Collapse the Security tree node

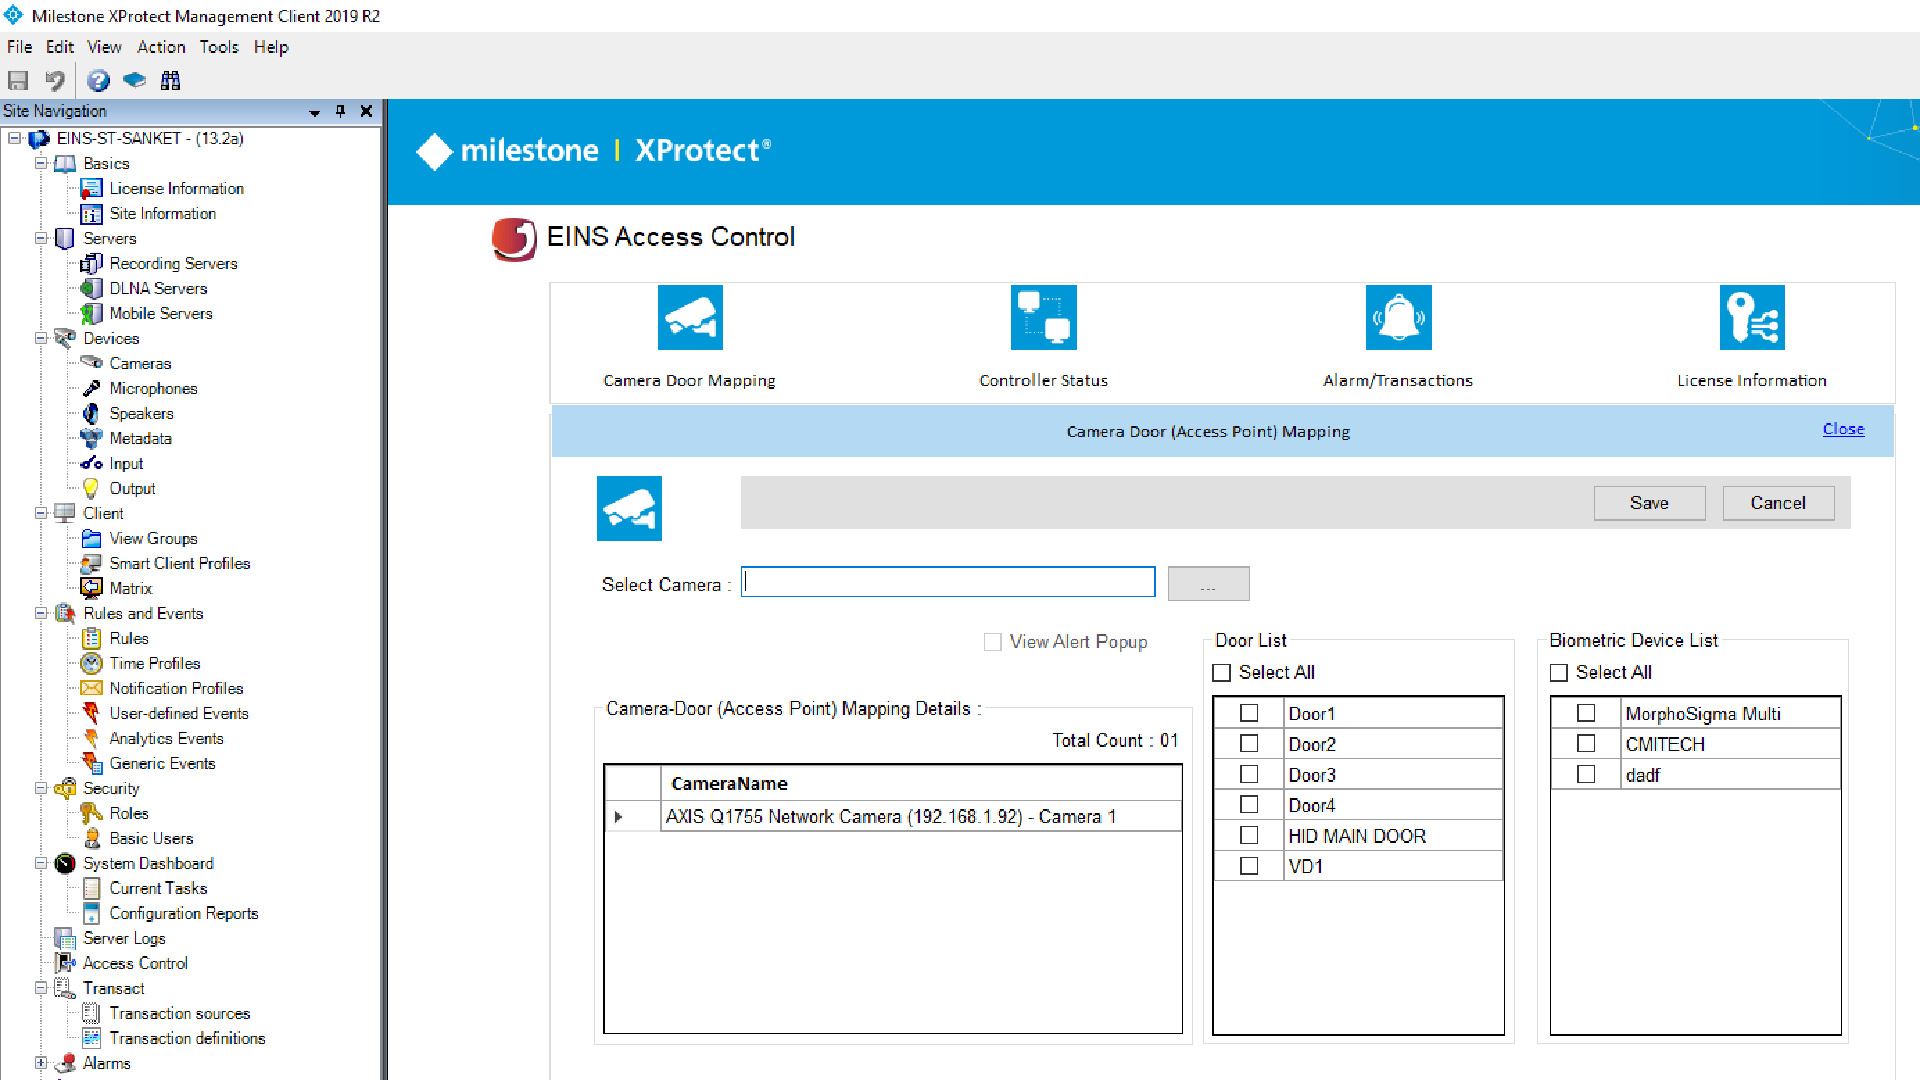41,788
